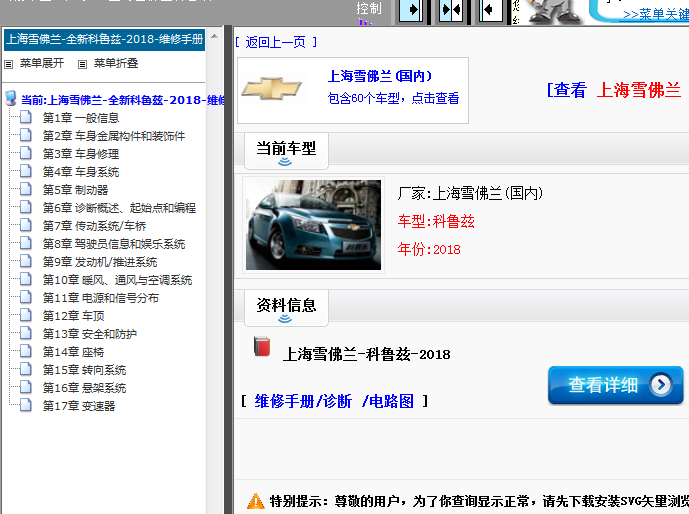Click the page icon for 第5章 制动器

(26, 189)
